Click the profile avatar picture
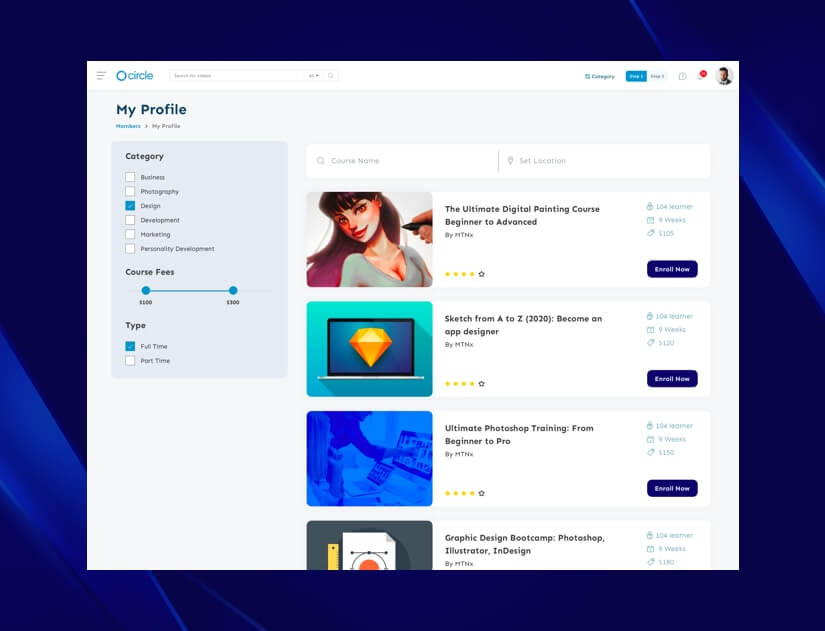825x631 pixels. [723, 75]
